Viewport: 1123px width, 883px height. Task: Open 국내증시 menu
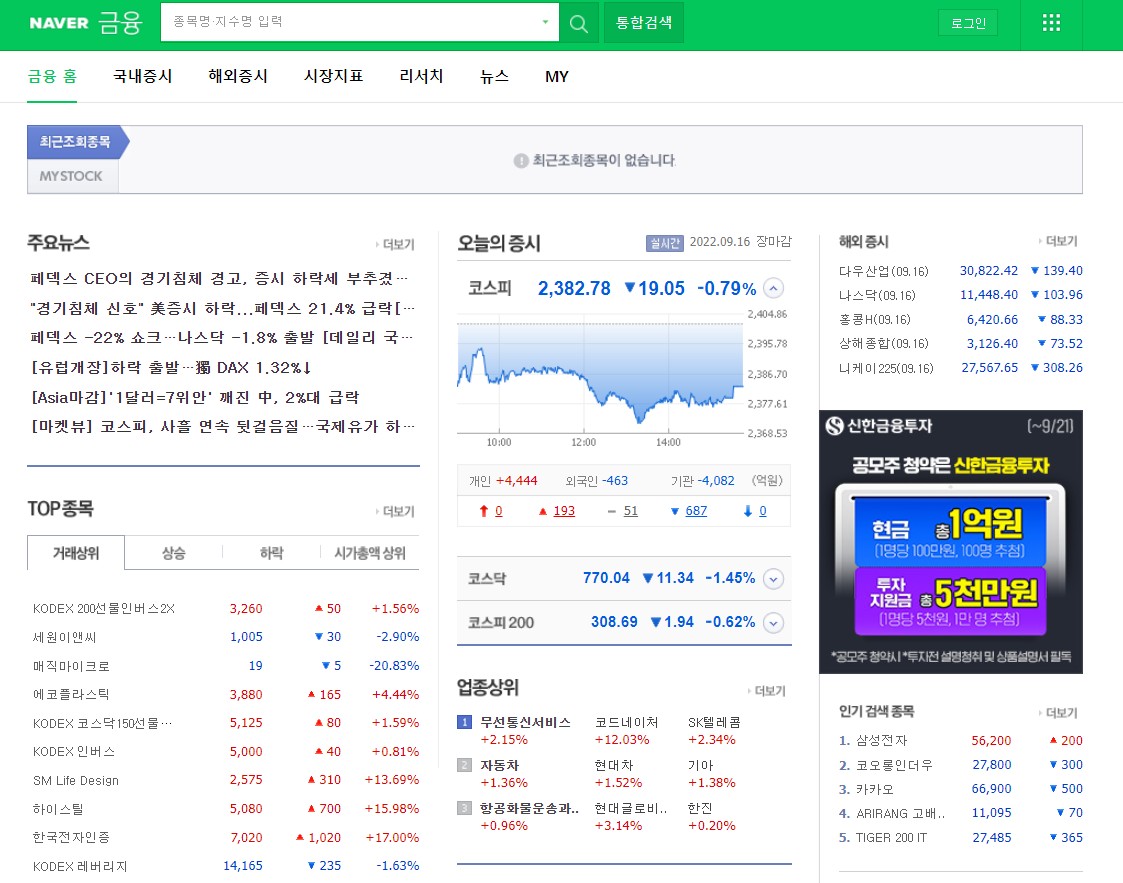(143, 77)
